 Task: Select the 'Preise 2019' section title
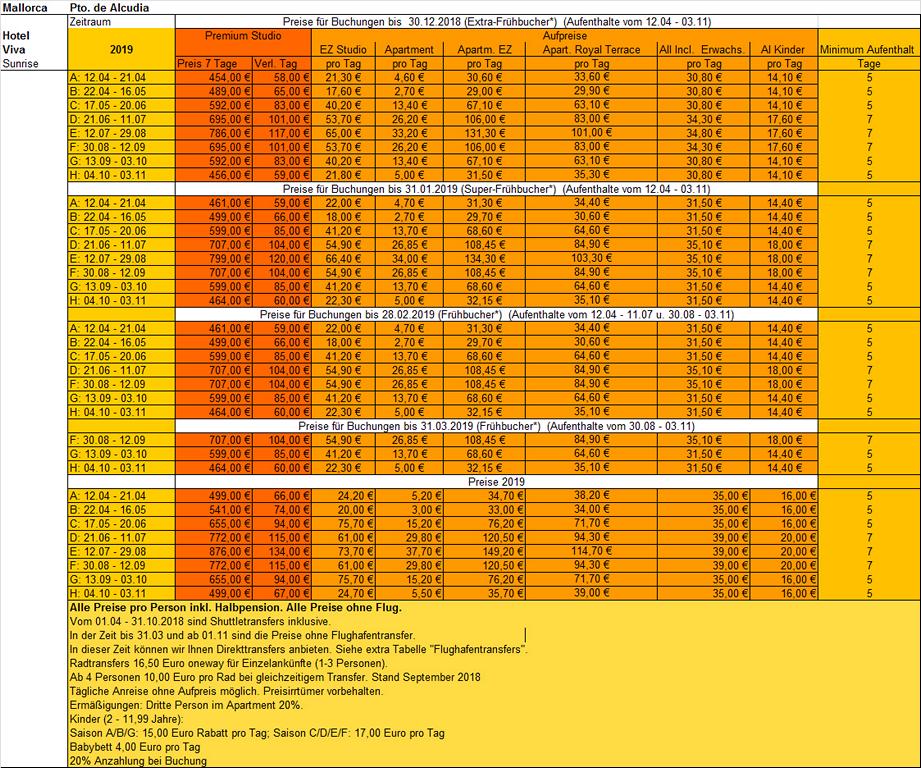click(x=496, y=482)
